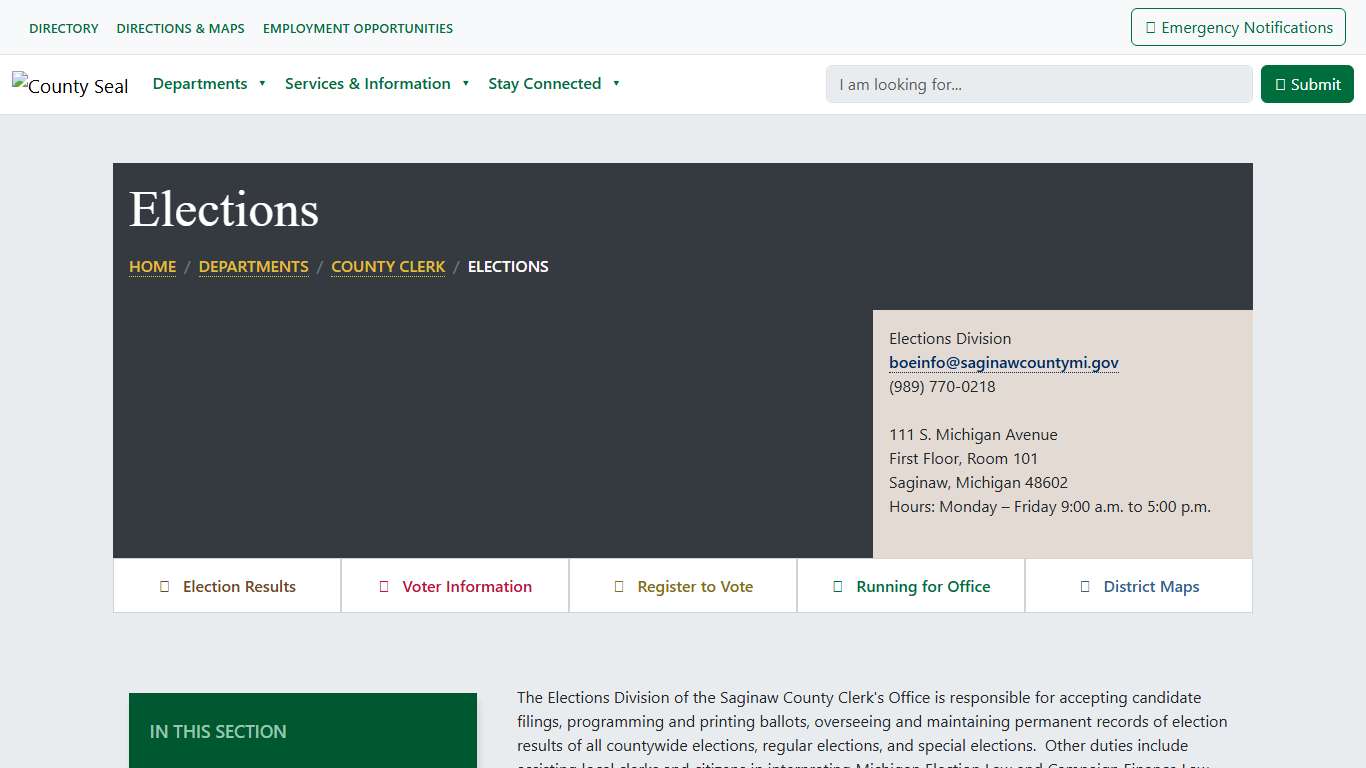Image resolution: width=1366 pixels, height=768 pixels.
Task: Click the Employment Opportunities link
Action: (x=357, y=28)
